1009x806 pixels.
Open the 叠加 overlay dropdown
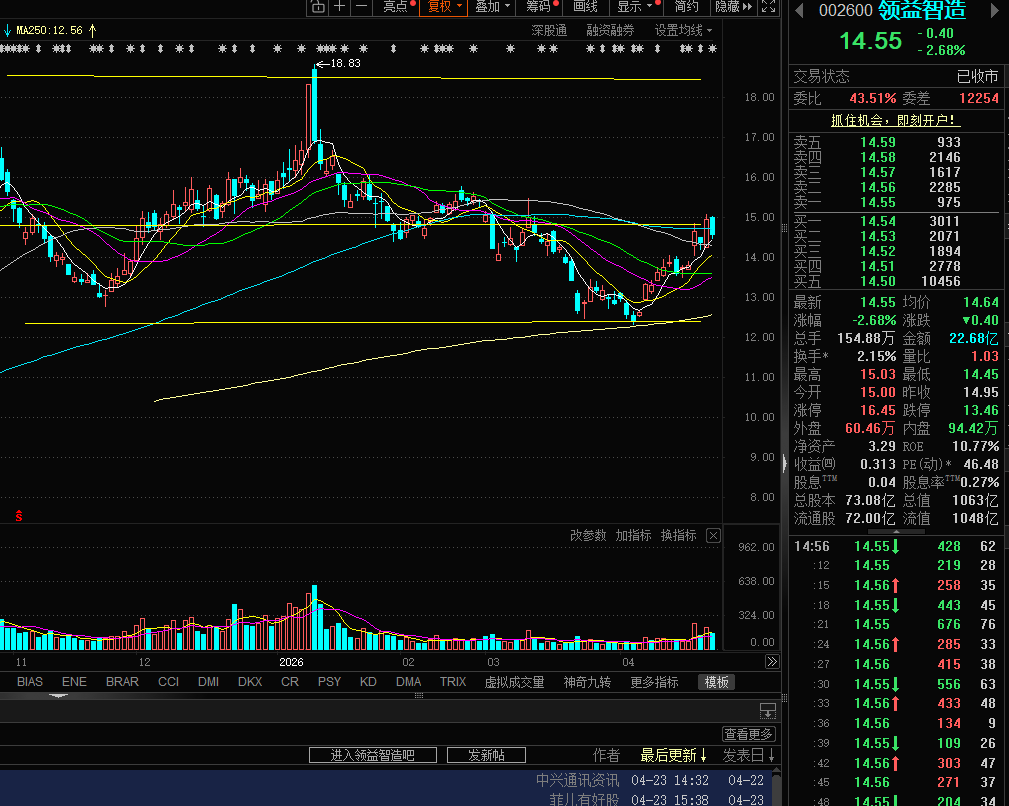click(x=492, y=6)
